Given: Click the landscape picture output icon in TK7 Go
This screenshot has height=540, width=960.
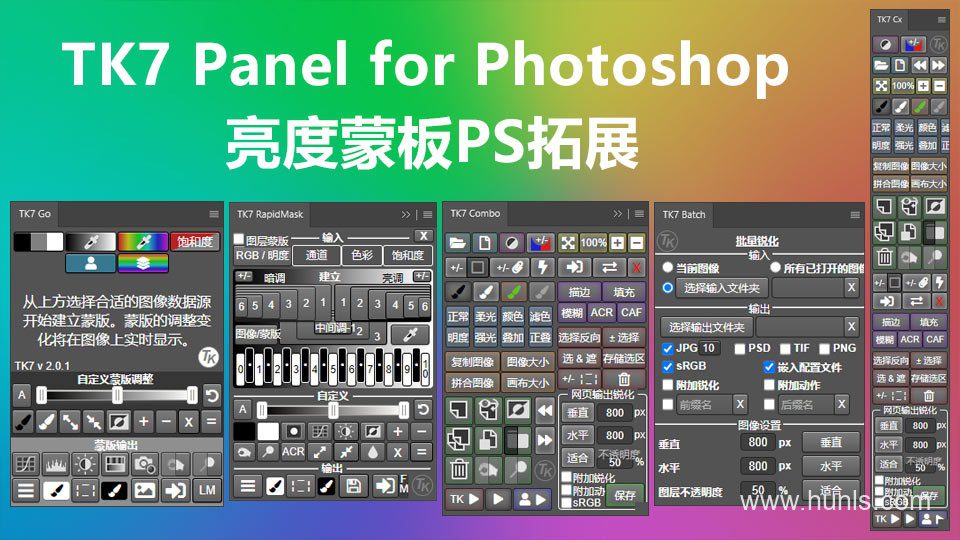Looking at the screenshot, I should click(x=144, y=490).
